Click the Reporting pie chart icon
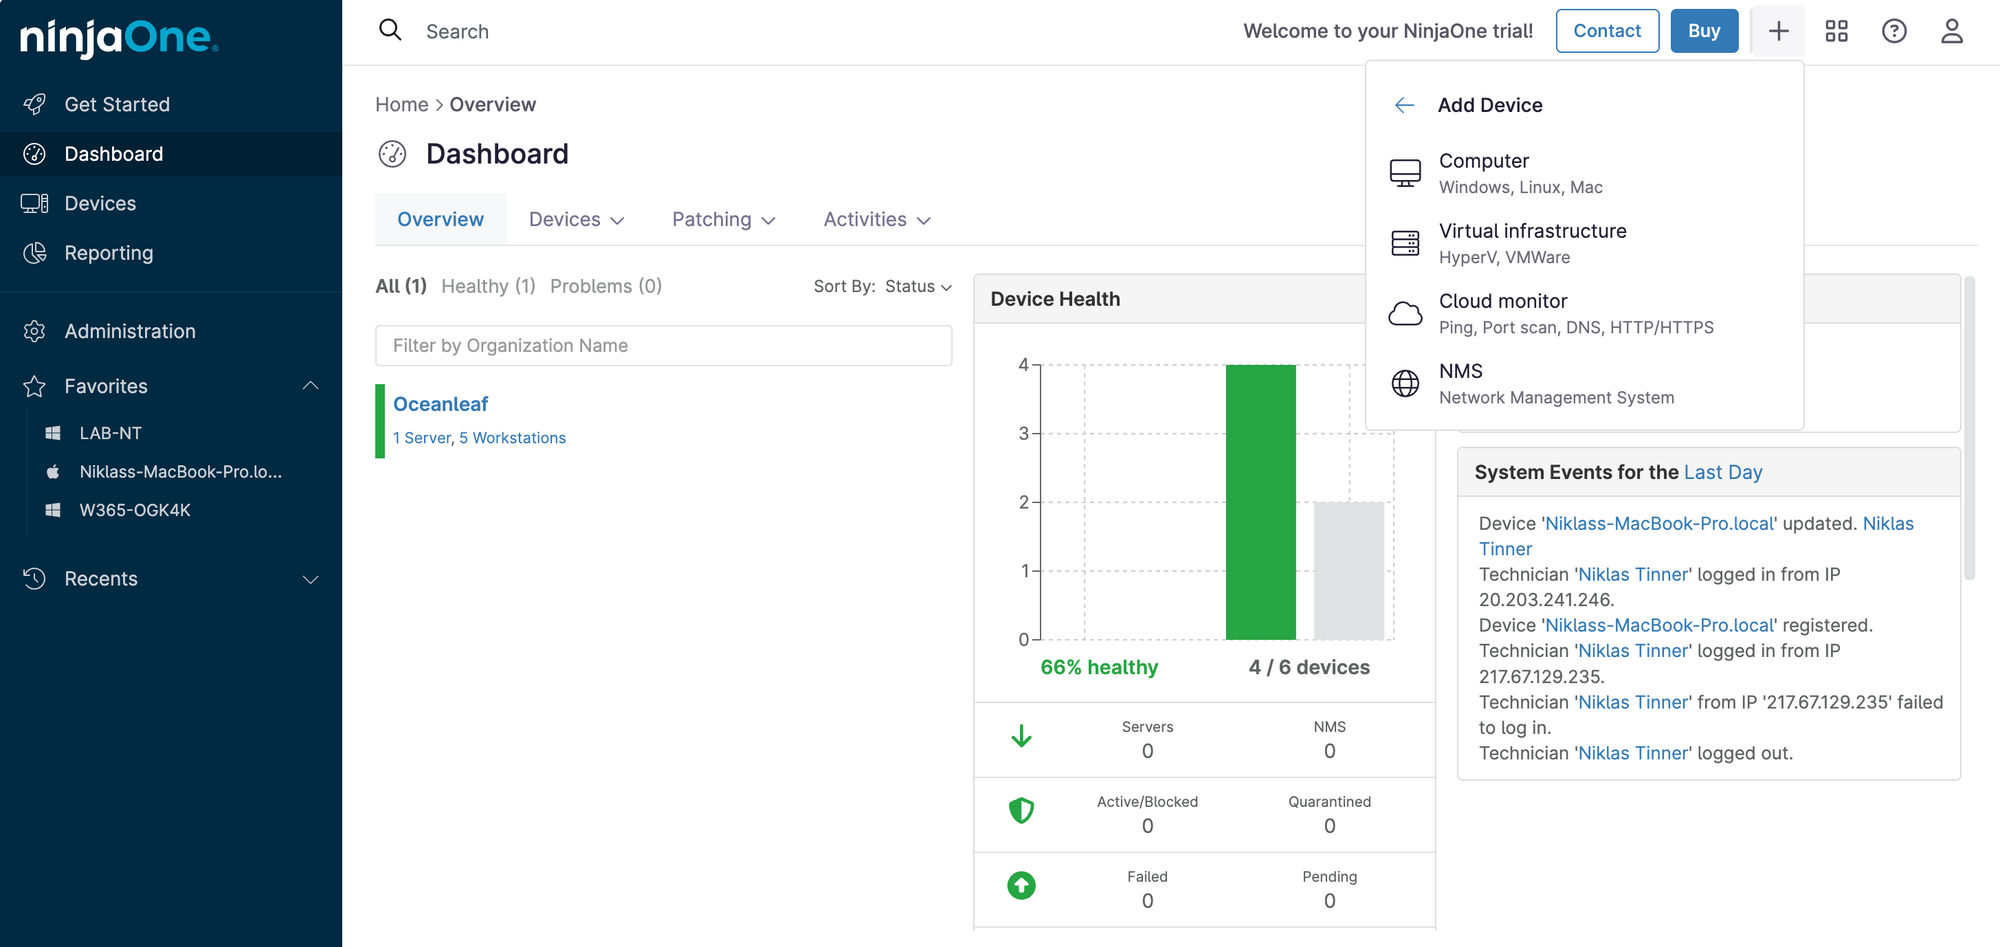Image resolution: width=2000 pixels, height=947 pixels. pos(35,253)
